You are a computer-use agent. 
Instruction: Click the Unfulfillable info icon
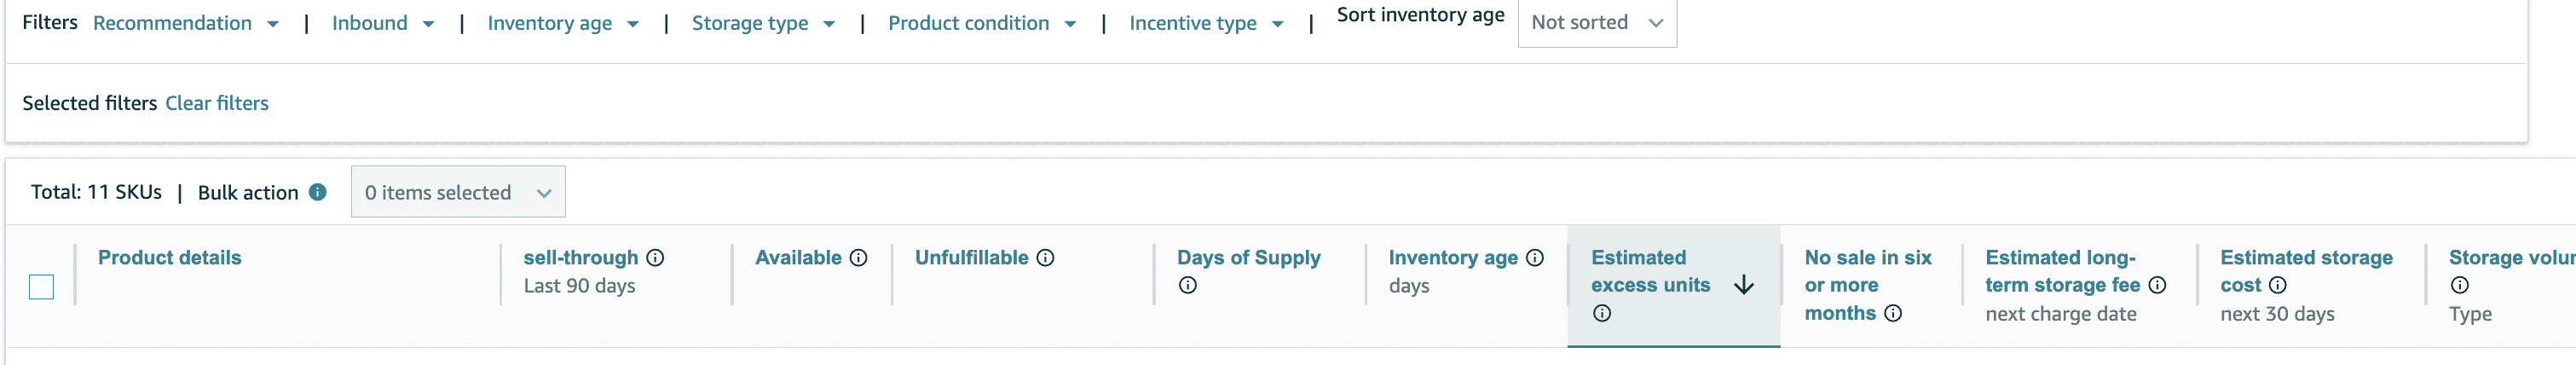(1045, 258)
